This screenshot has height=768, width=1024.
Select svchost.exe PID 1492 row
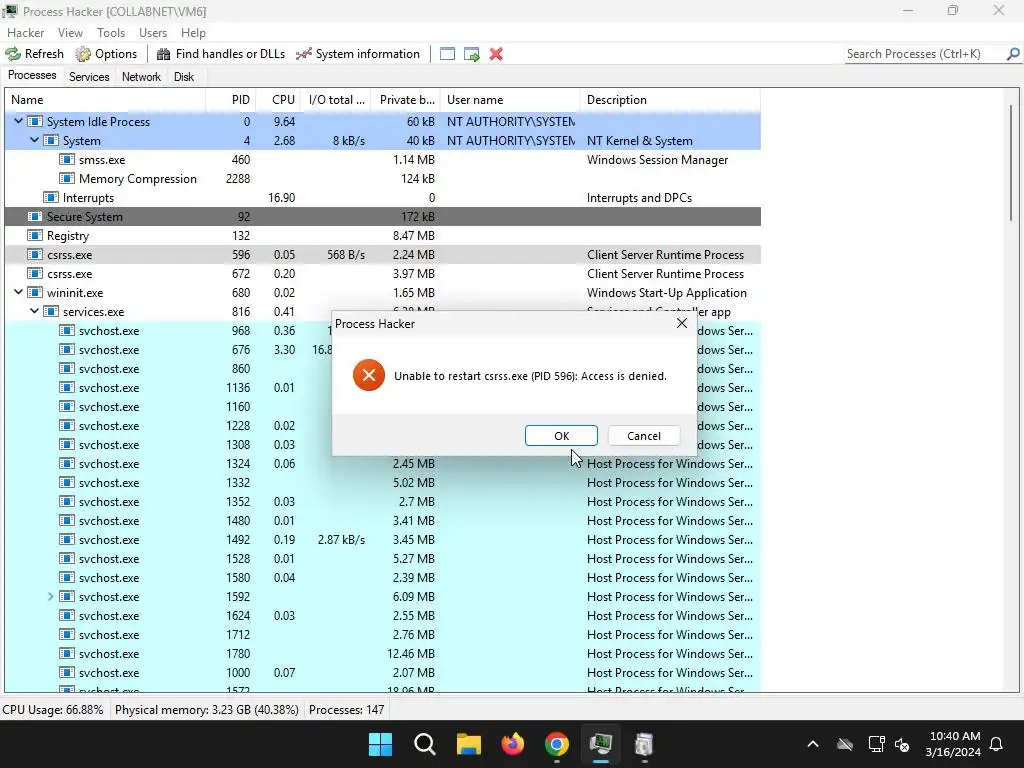coord(383,539)
